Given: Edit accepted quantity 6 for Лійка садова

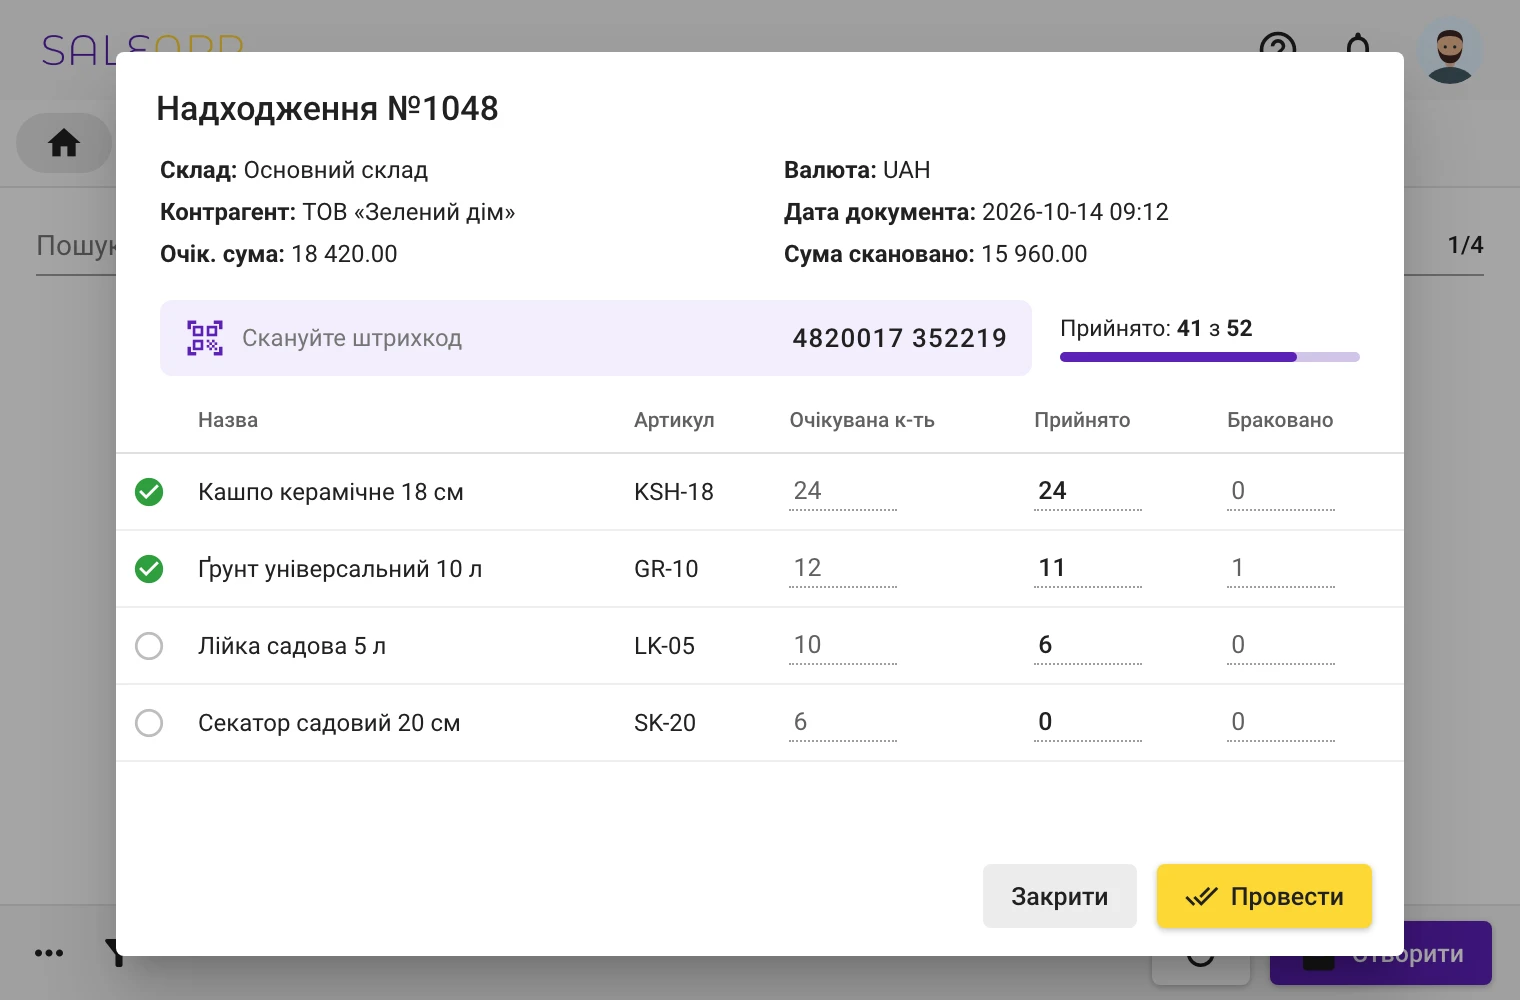Looking at the screenshot, I should [1088, 645].
